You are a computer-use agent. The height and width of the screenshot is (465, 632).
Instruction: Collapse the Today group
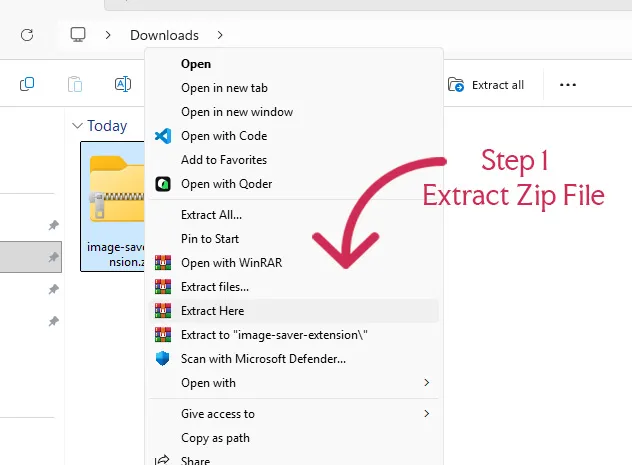pos(77,126)
